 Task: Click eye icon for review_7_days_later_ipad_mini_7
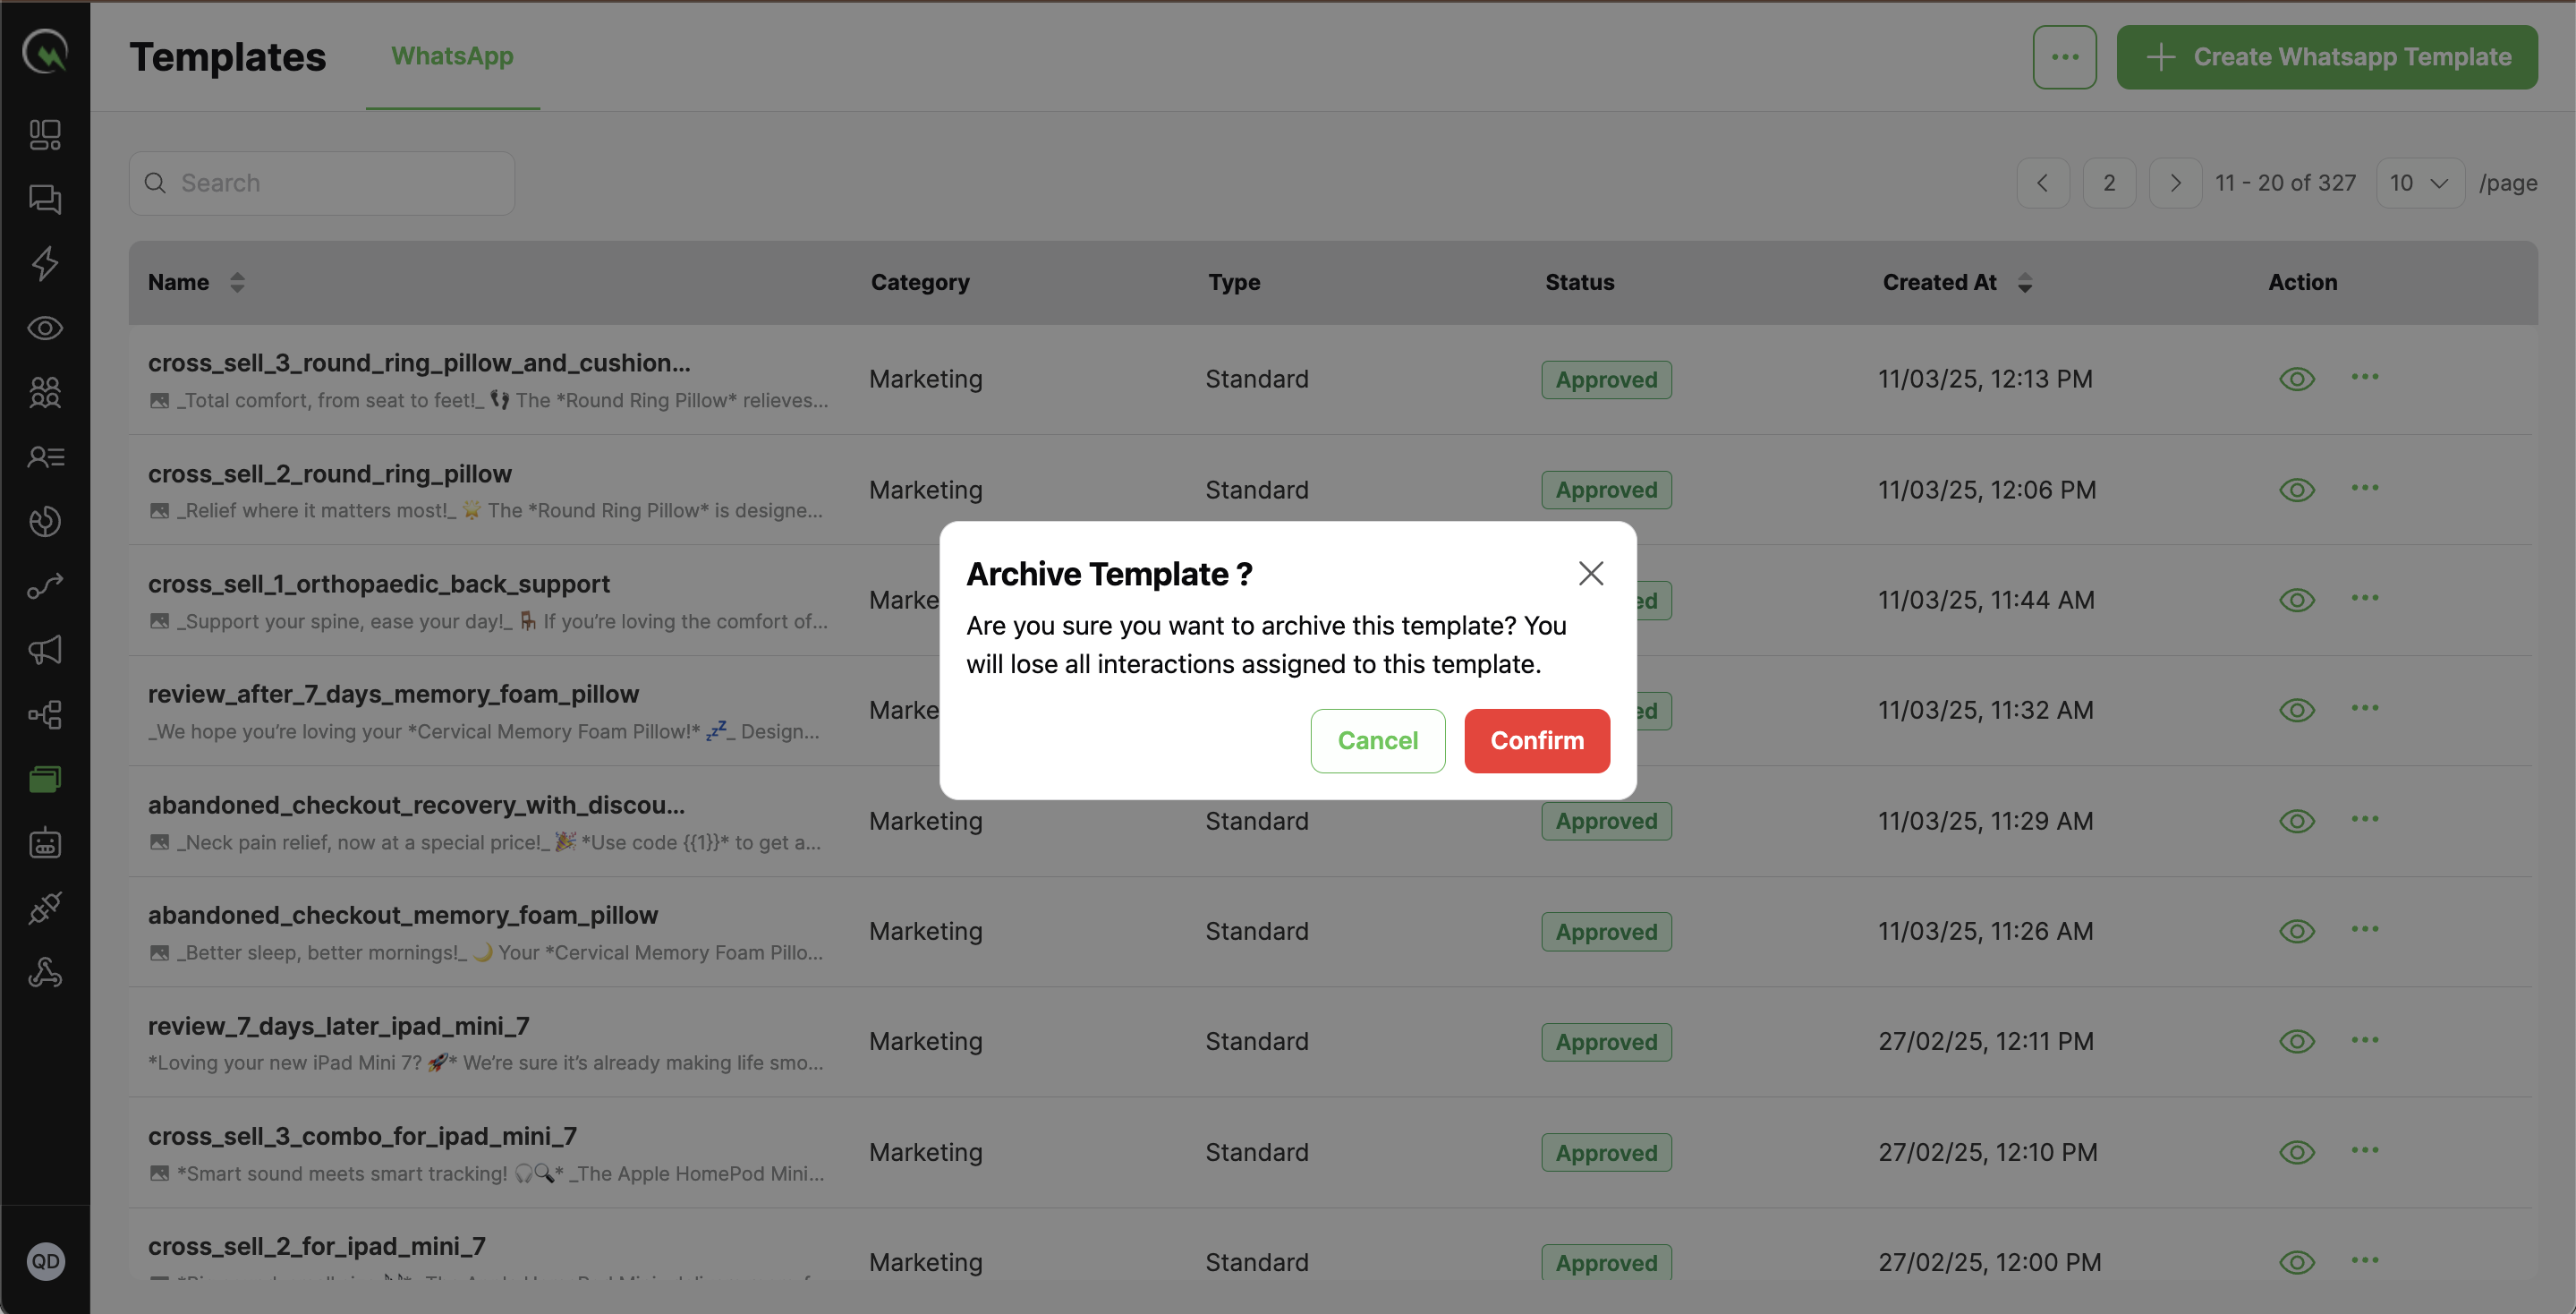tap(2297, 1041)
